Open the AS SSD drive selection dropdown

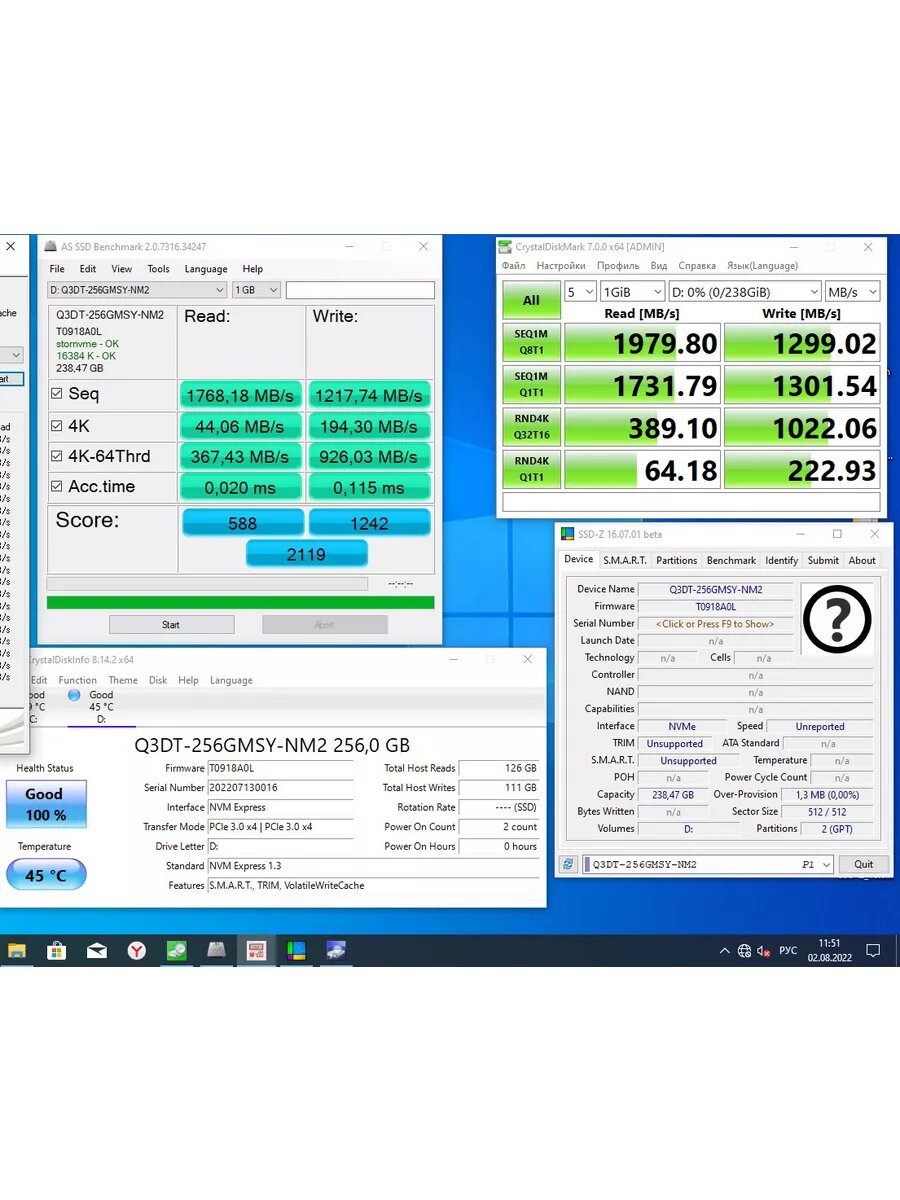tap(137, 290)
